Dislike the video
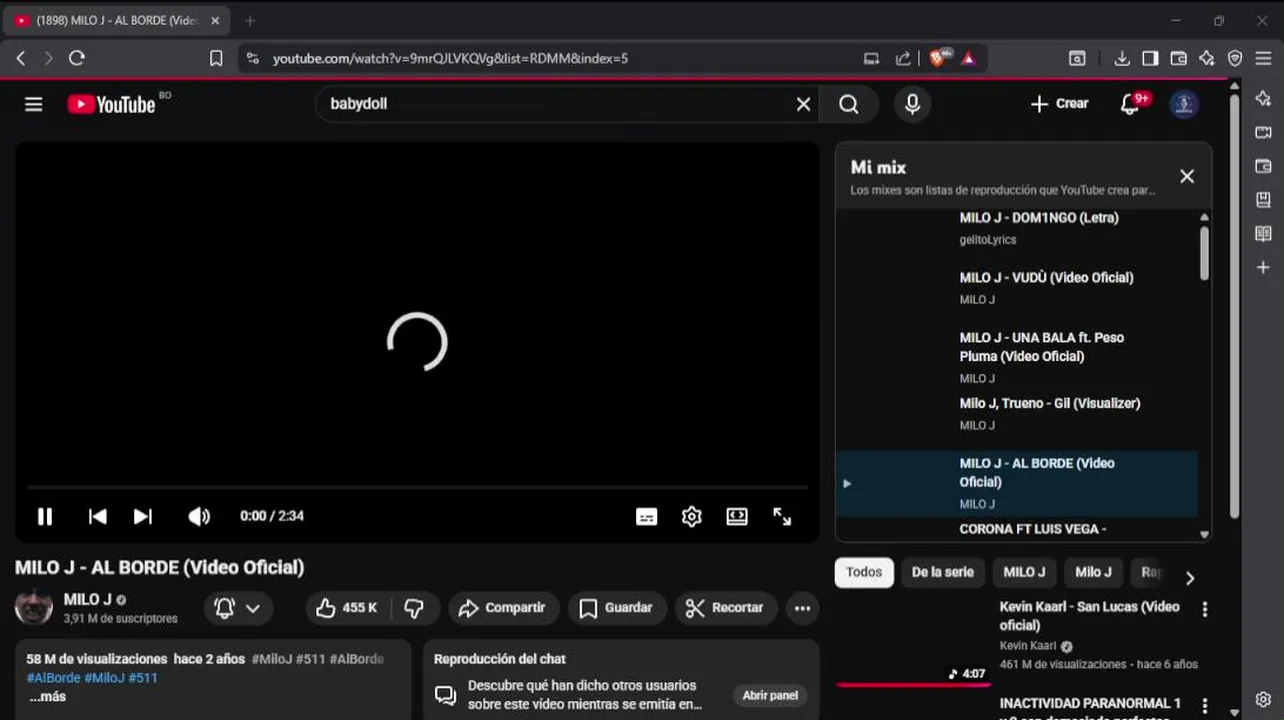Image resolution: width=1284 pixels, height=720 pixels. (414, 608)
